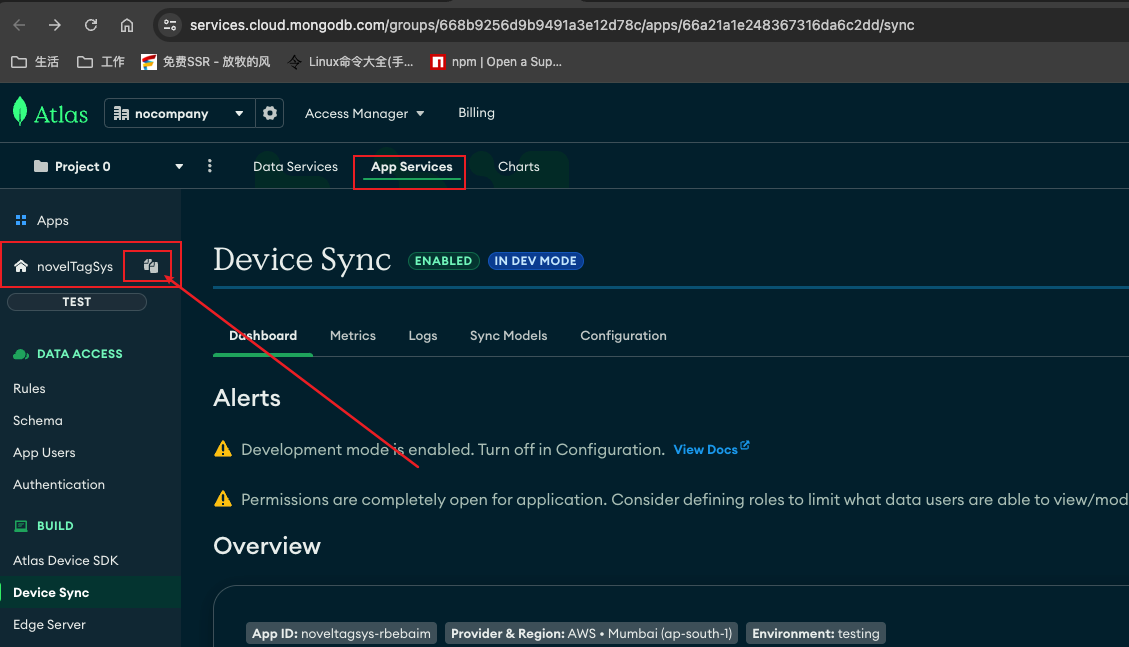Go to browser home page icon
This screenshot has height=647, width=1129.
click(126, 25)
